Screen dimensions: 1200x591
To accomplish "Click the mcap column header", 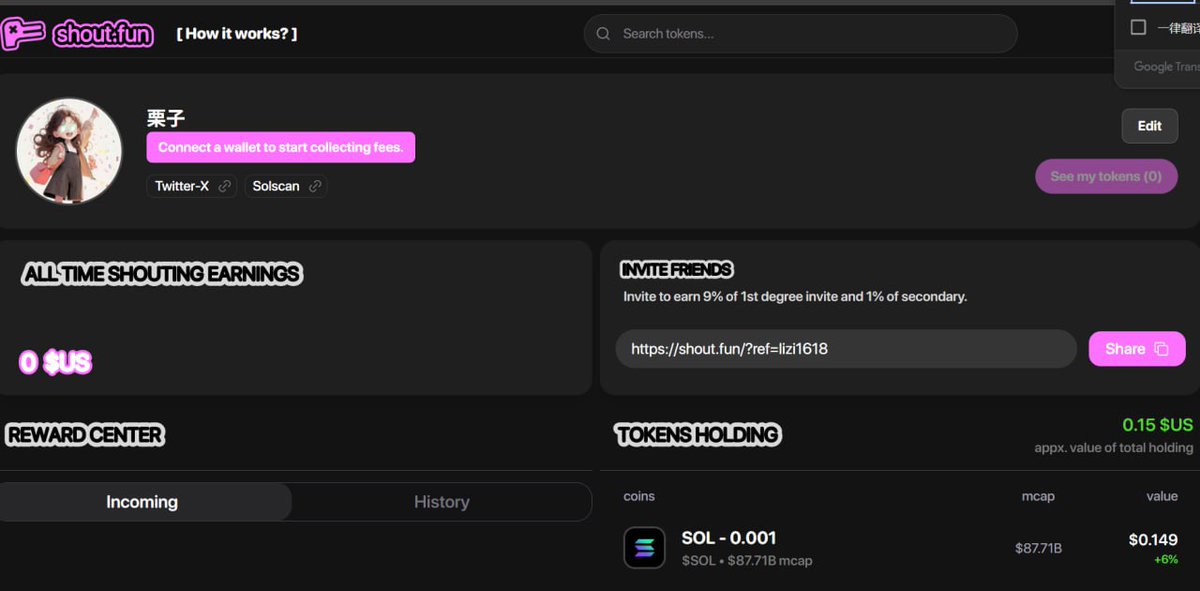I will (x=1038, y=496).
